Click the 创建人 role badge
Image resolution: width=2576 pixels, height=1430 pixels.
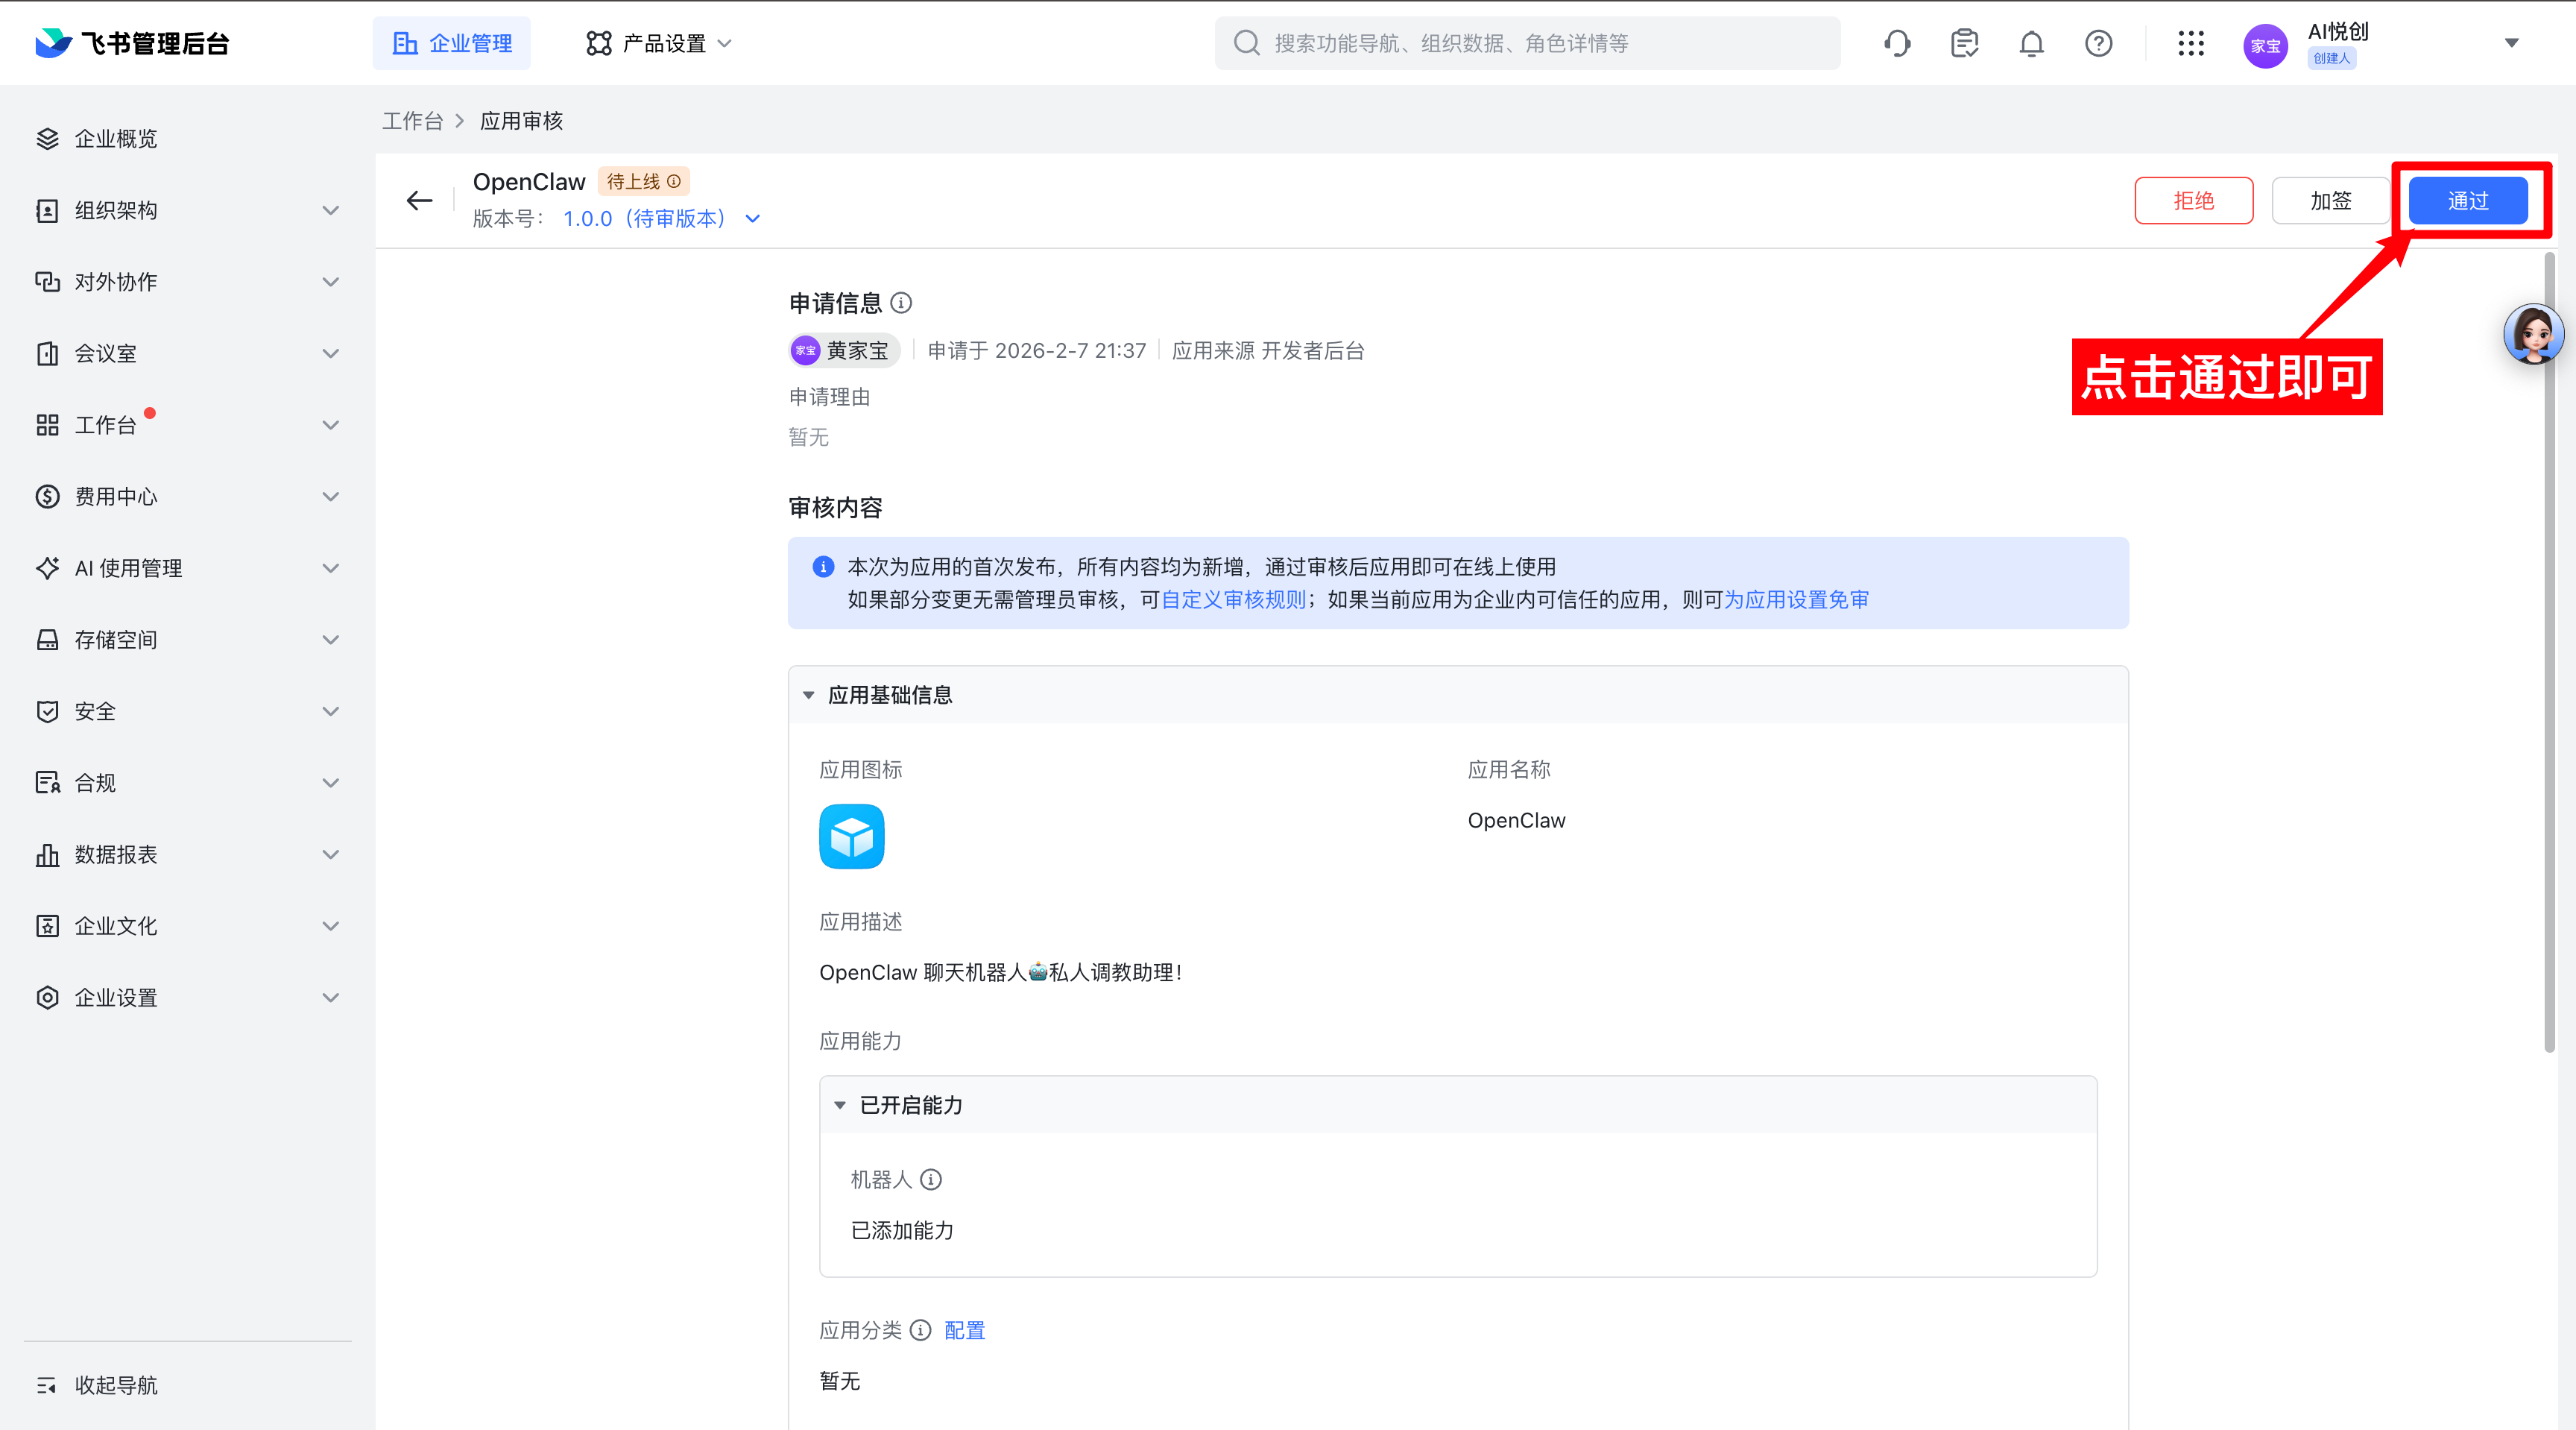point(2331,58)
